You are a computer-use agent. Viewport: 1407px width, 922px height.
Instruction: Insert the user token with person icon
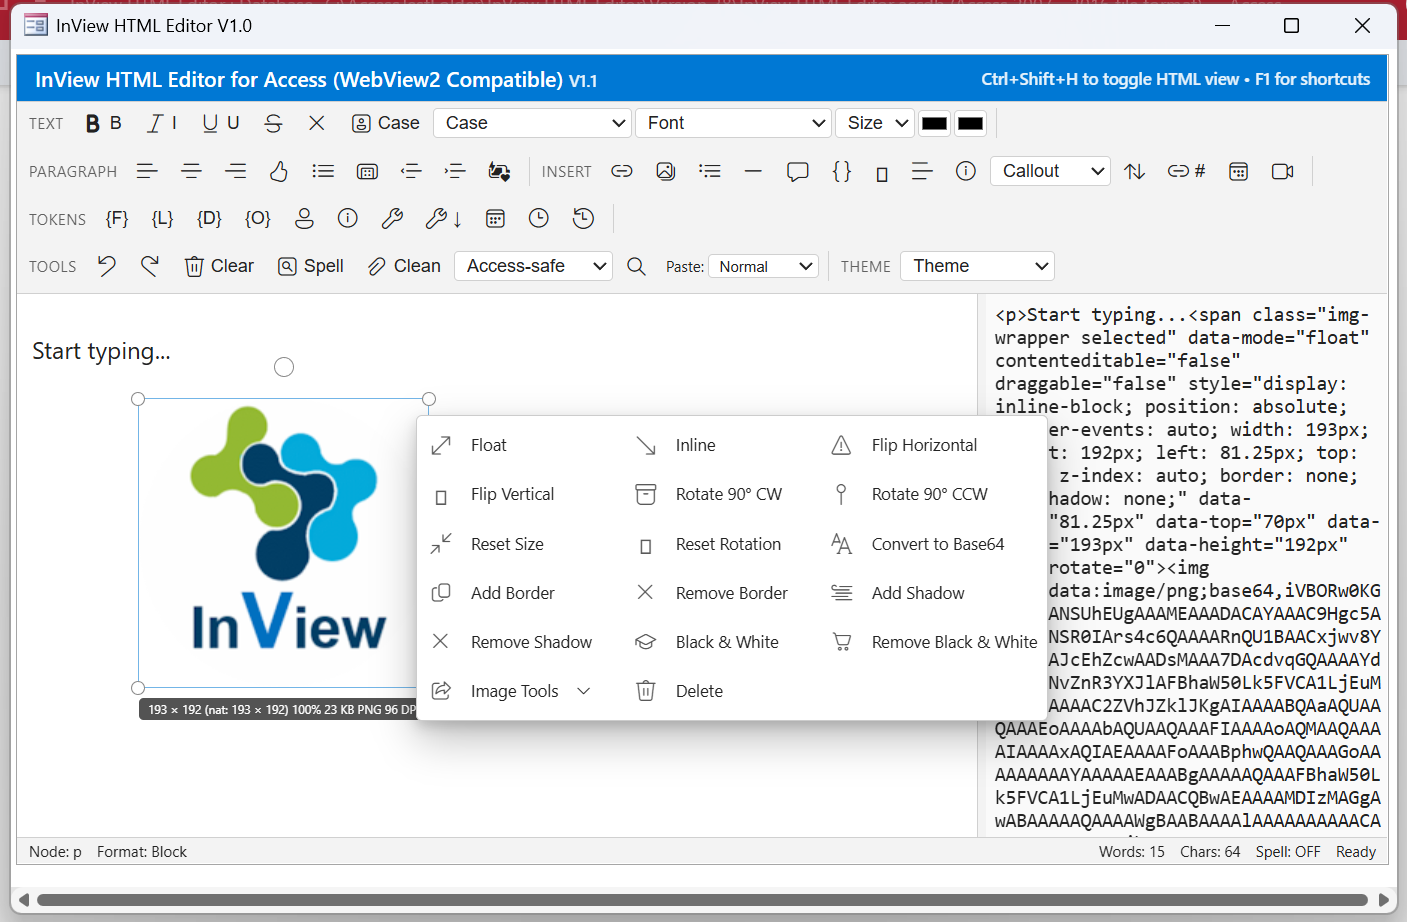tap(305, 218)
